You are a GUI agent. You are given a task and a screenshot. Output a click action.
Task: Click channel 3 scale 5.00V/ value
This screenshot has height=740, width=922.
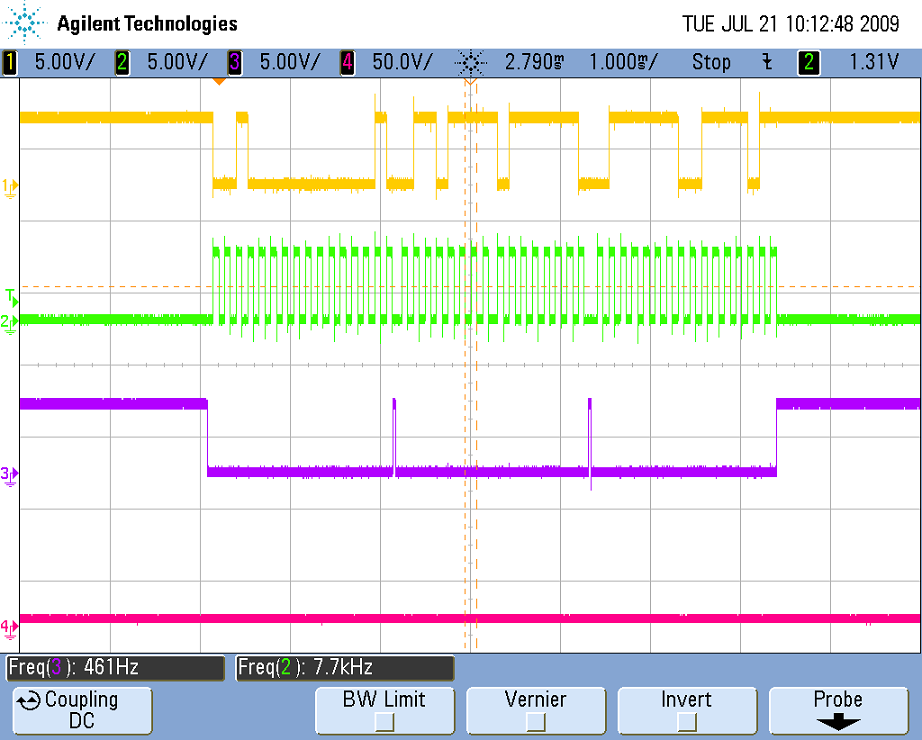(290, 62)
